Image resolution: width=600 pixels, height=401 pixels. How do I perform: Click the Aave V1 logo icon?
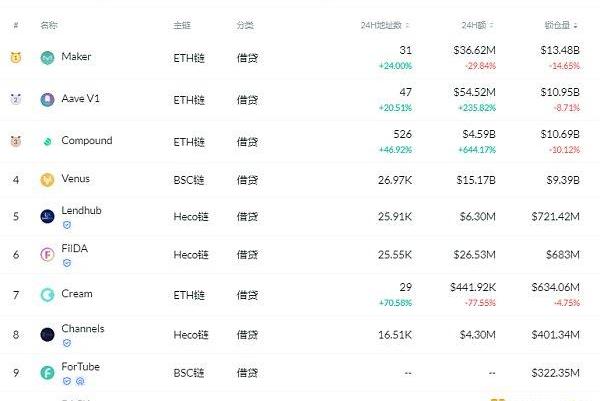[47, 99]
